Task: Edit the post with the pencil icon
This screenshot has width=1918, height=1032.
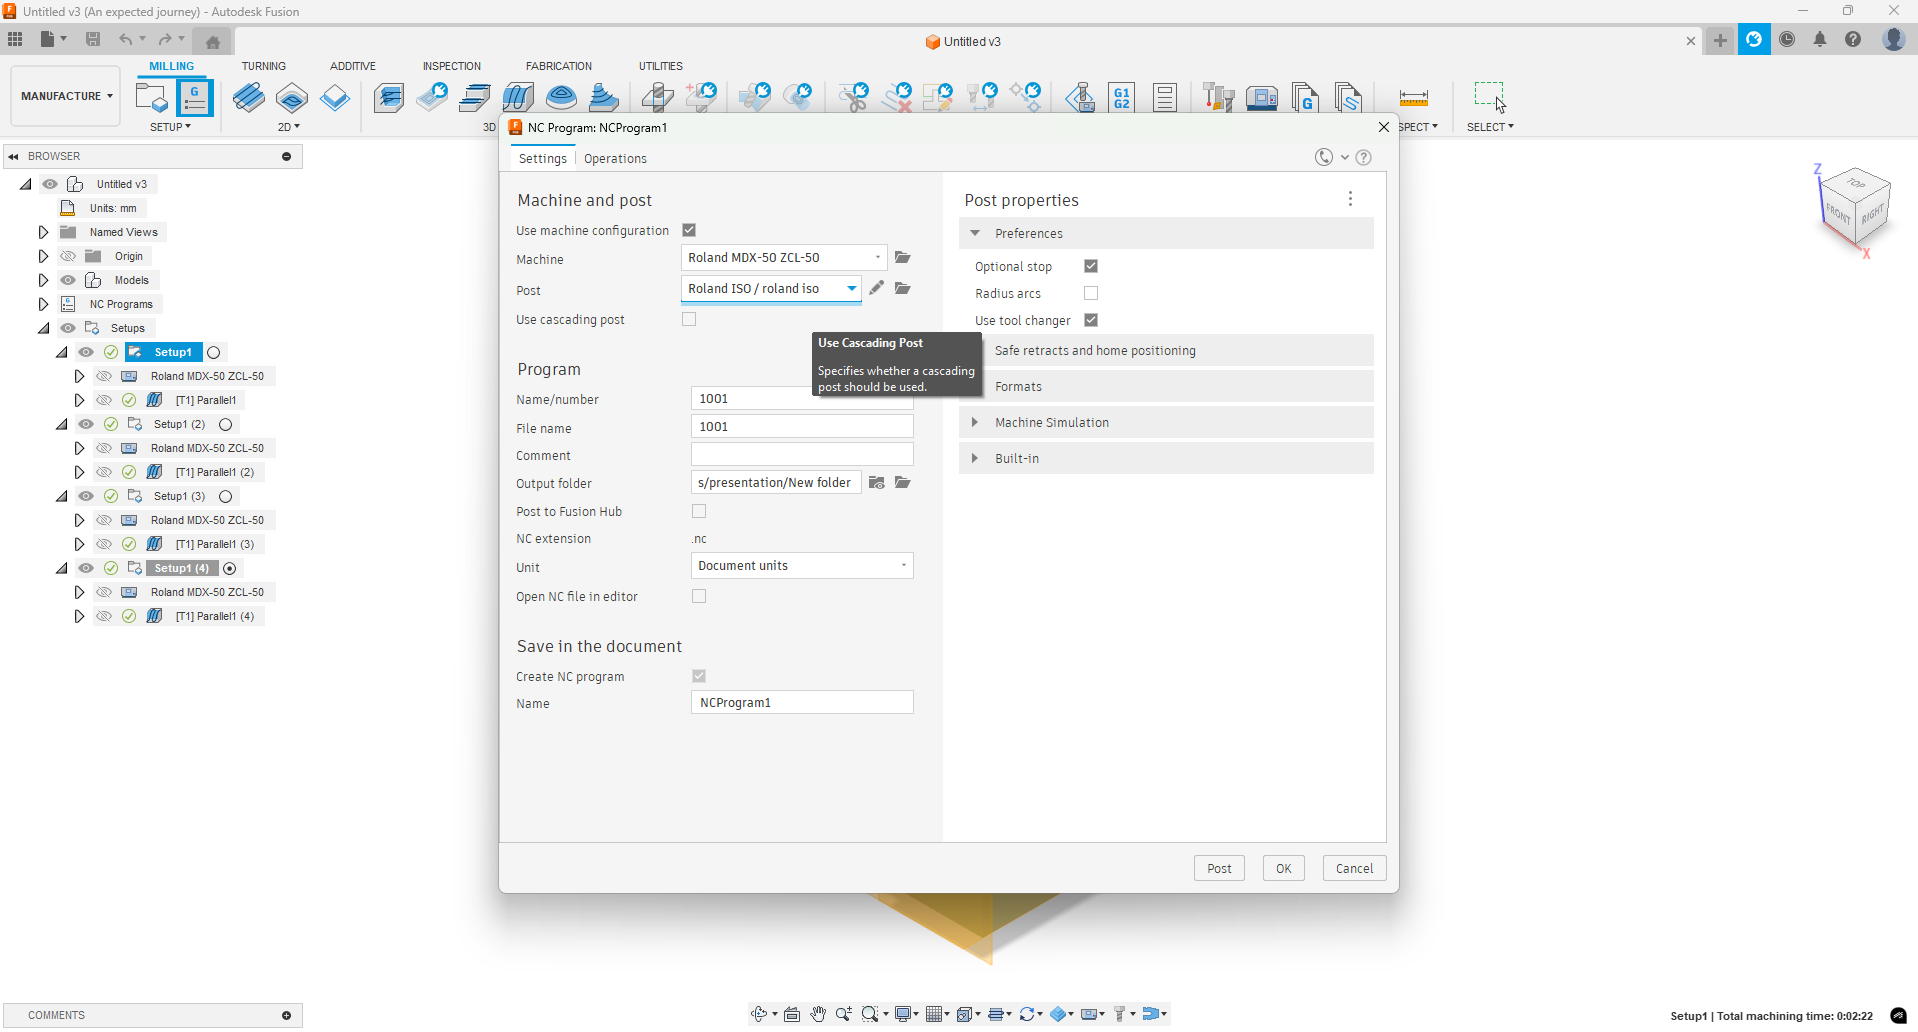Action: (876, 288)
